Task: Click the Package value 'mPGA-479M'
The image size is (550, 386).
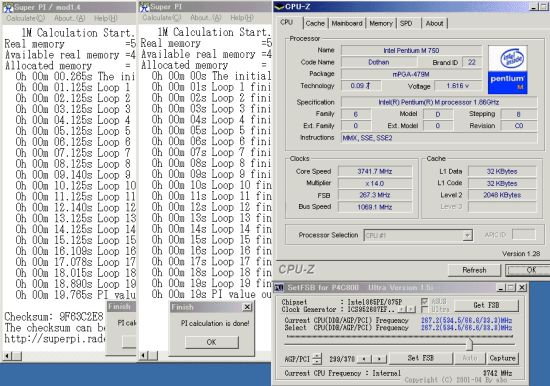Action: click(411, 74)
